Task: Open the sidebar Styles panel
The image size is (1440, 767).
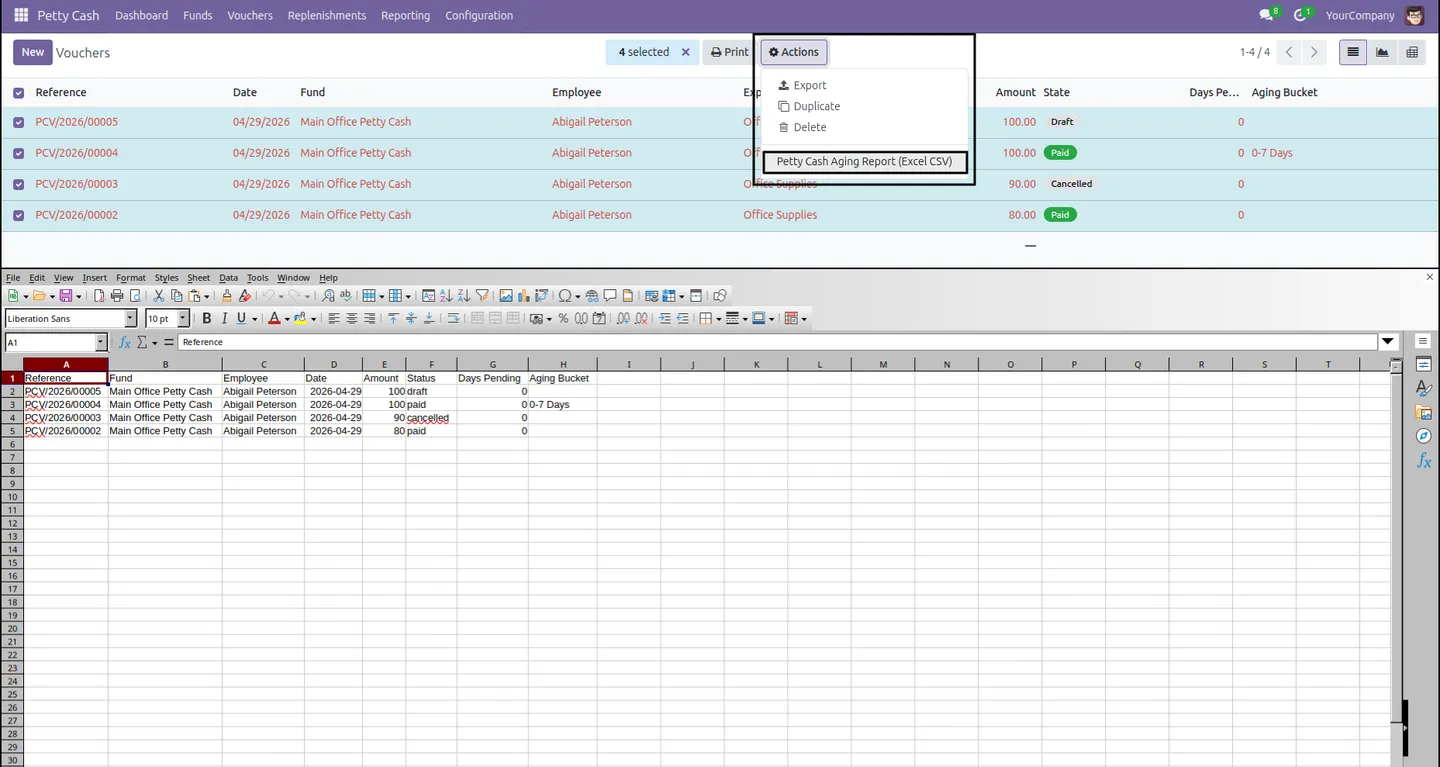Action: [x=1424, y=388]
